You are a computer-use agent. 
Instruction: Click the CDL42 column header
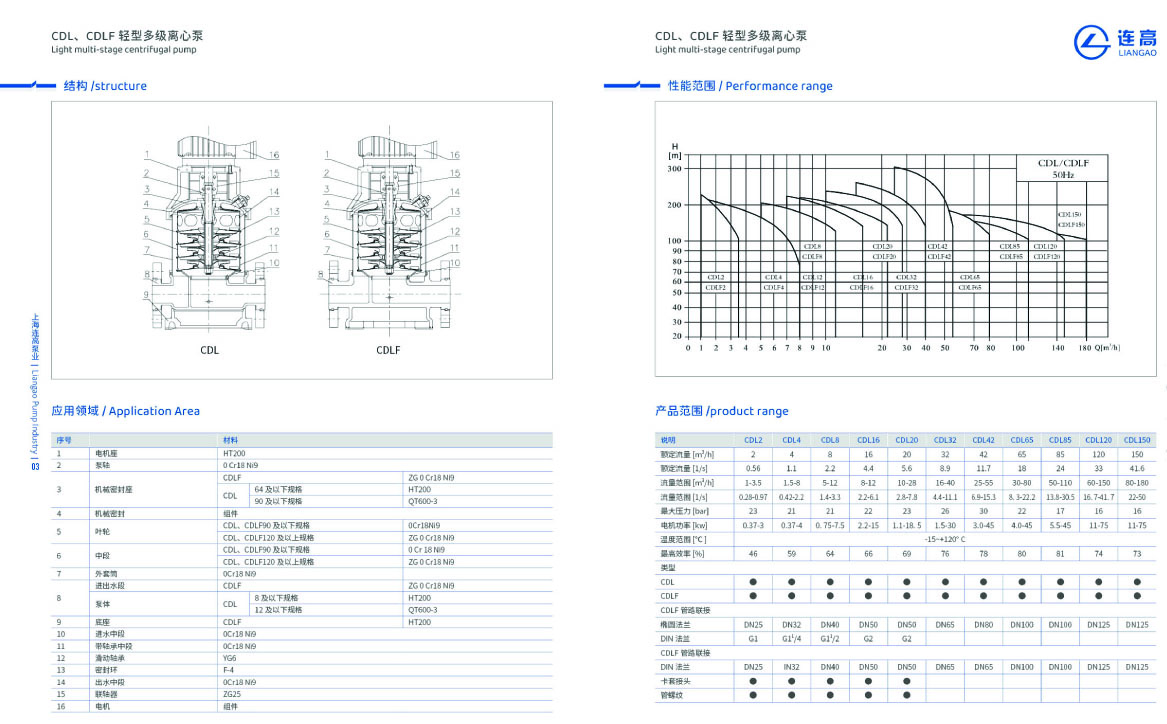point(983,440)
